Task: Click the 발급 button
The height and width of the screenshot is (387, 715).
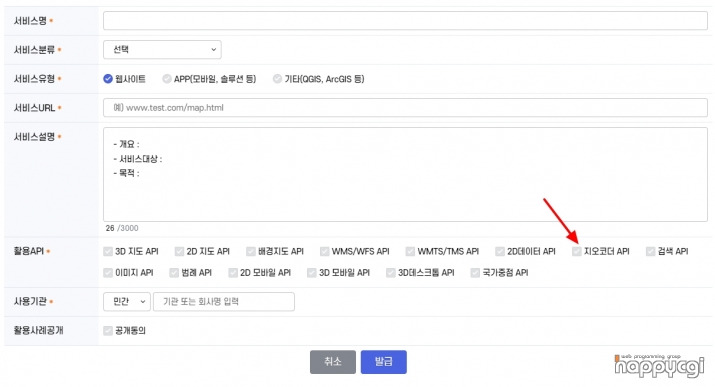Action: coord(383,362)
